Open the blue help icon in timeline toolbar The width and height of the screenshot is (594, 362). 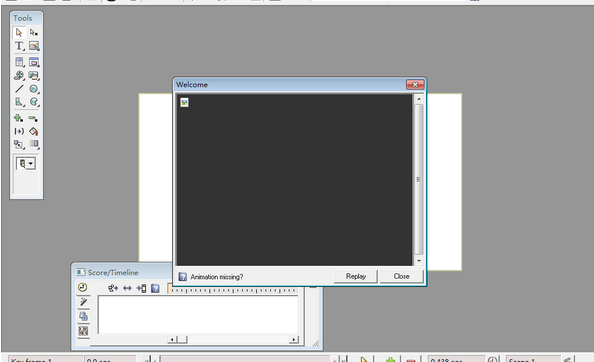[155, 288]
